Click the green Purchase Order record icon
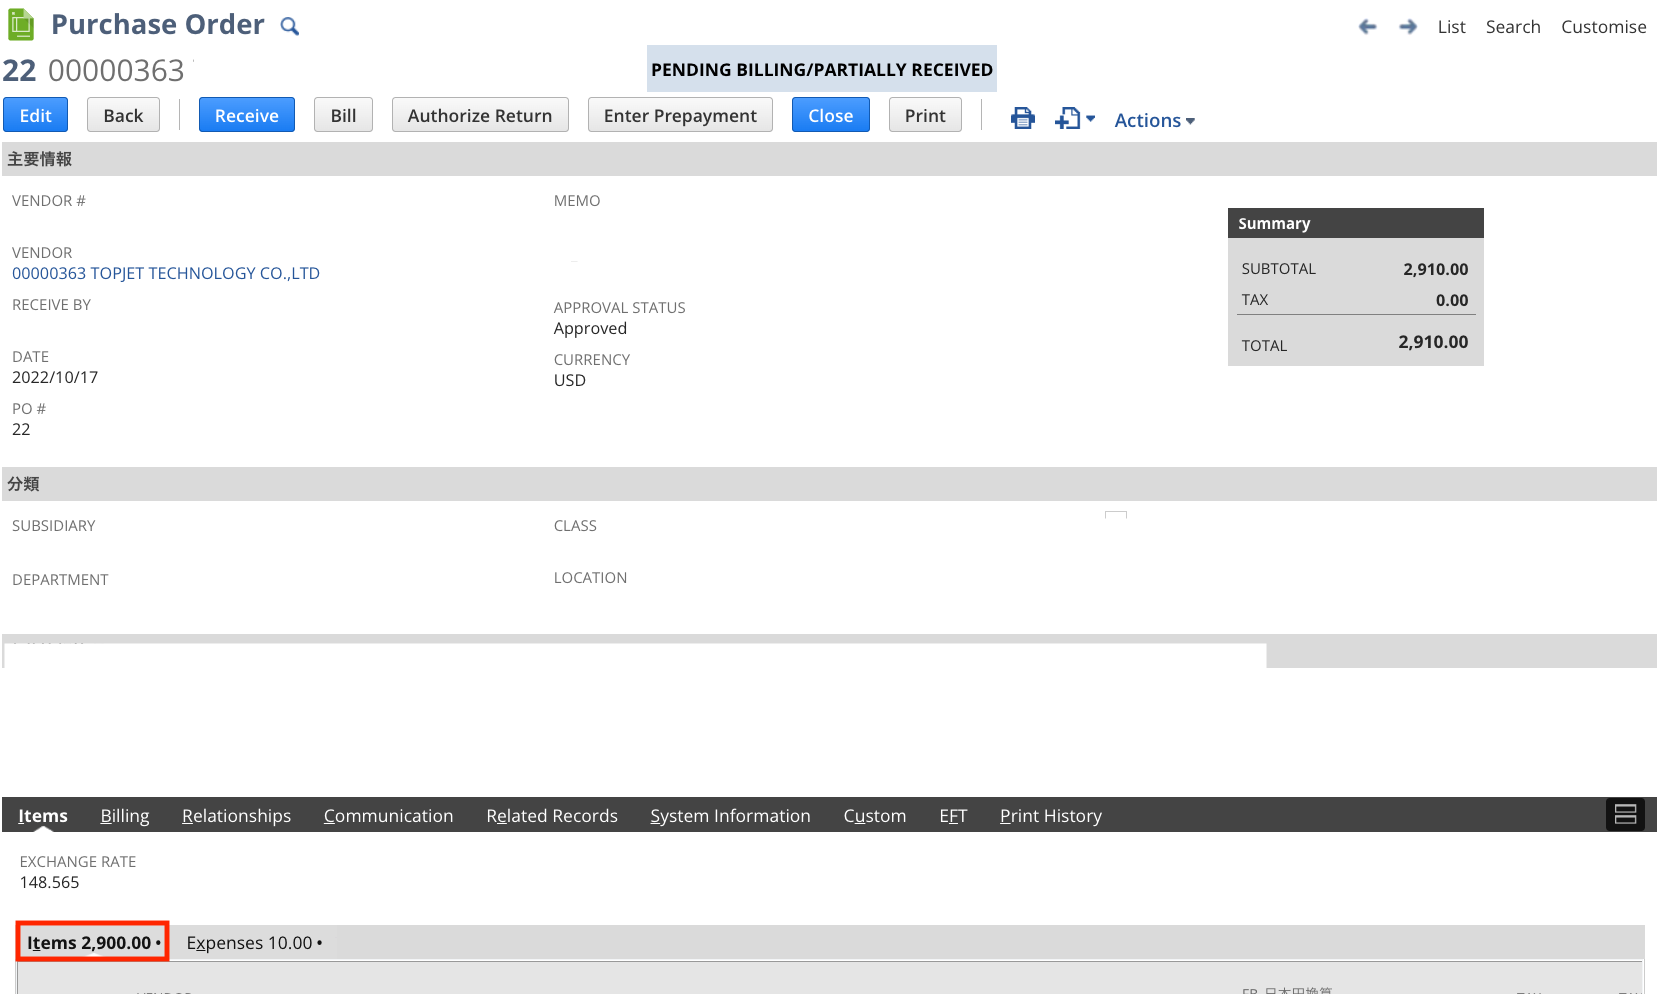This screenshot has width=1663, height=994. click(20, 23)
